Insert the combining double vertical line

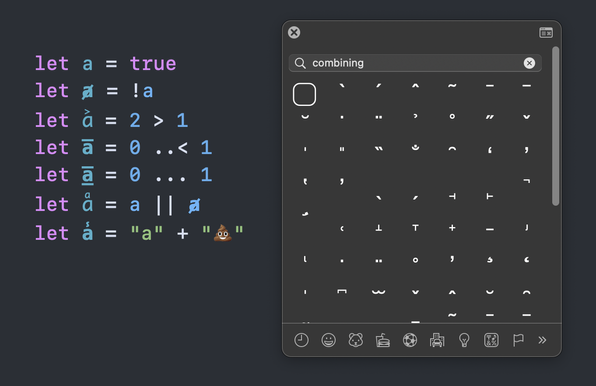342,149
